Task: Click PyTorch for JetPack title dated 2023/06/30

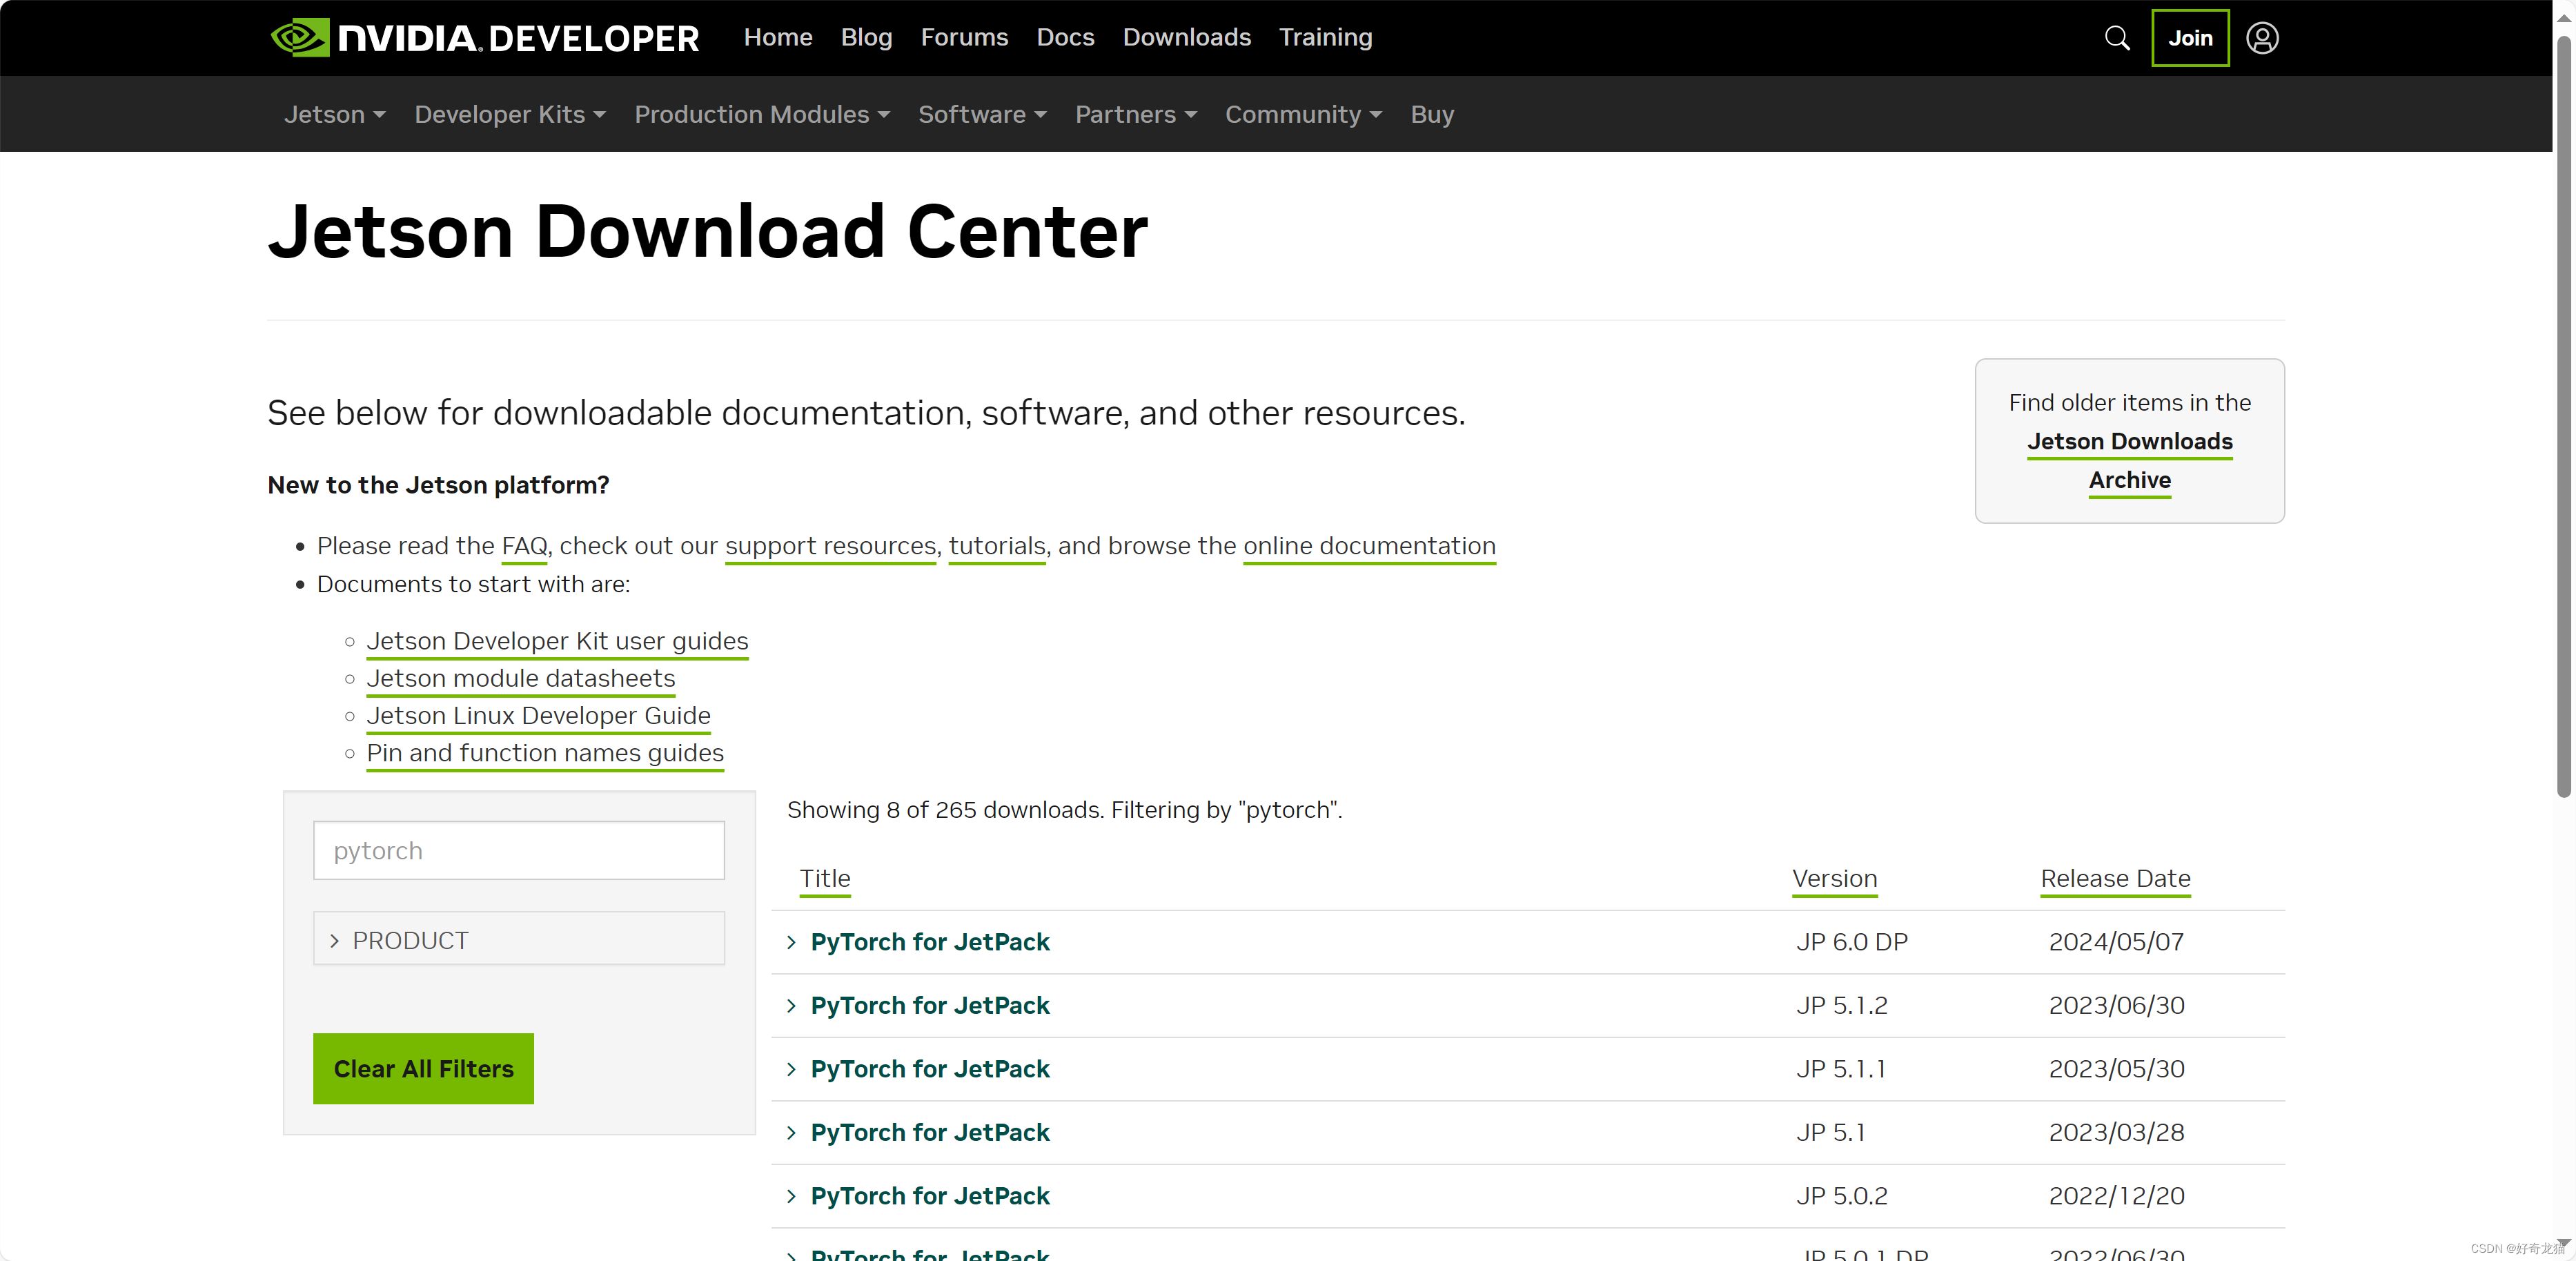Action: coord(930,1006)
